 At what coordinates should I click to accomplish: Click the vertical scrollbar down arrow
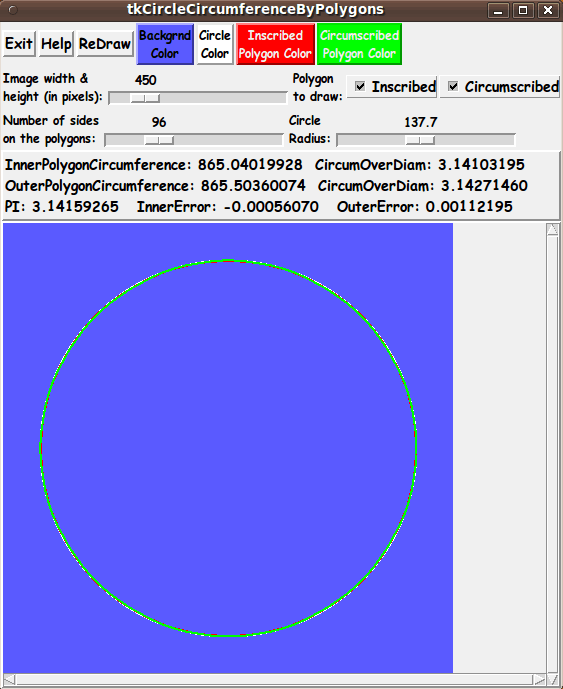tap(552, 679)
